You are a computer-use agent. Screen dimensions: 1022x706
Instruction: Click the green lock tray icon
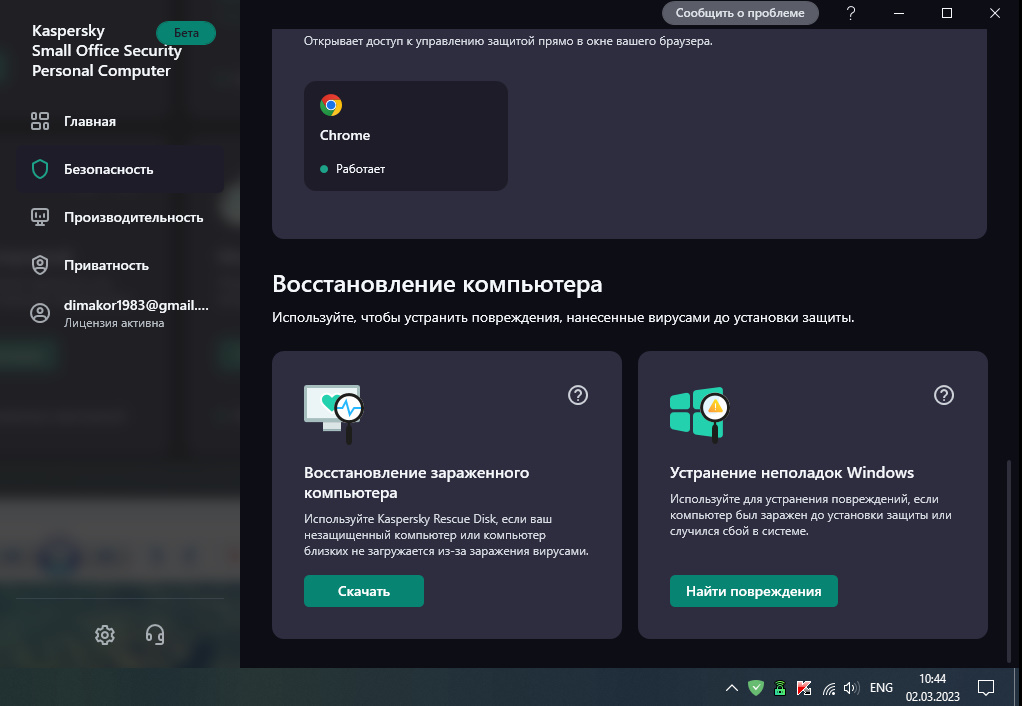780,688
